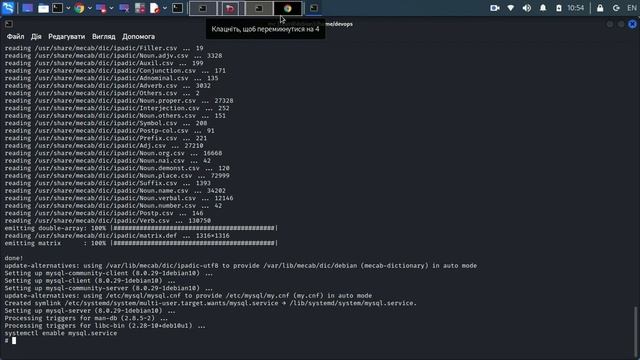640x360 pixels.
Task: Open the Kali applications menu
Action: [8, 8]
